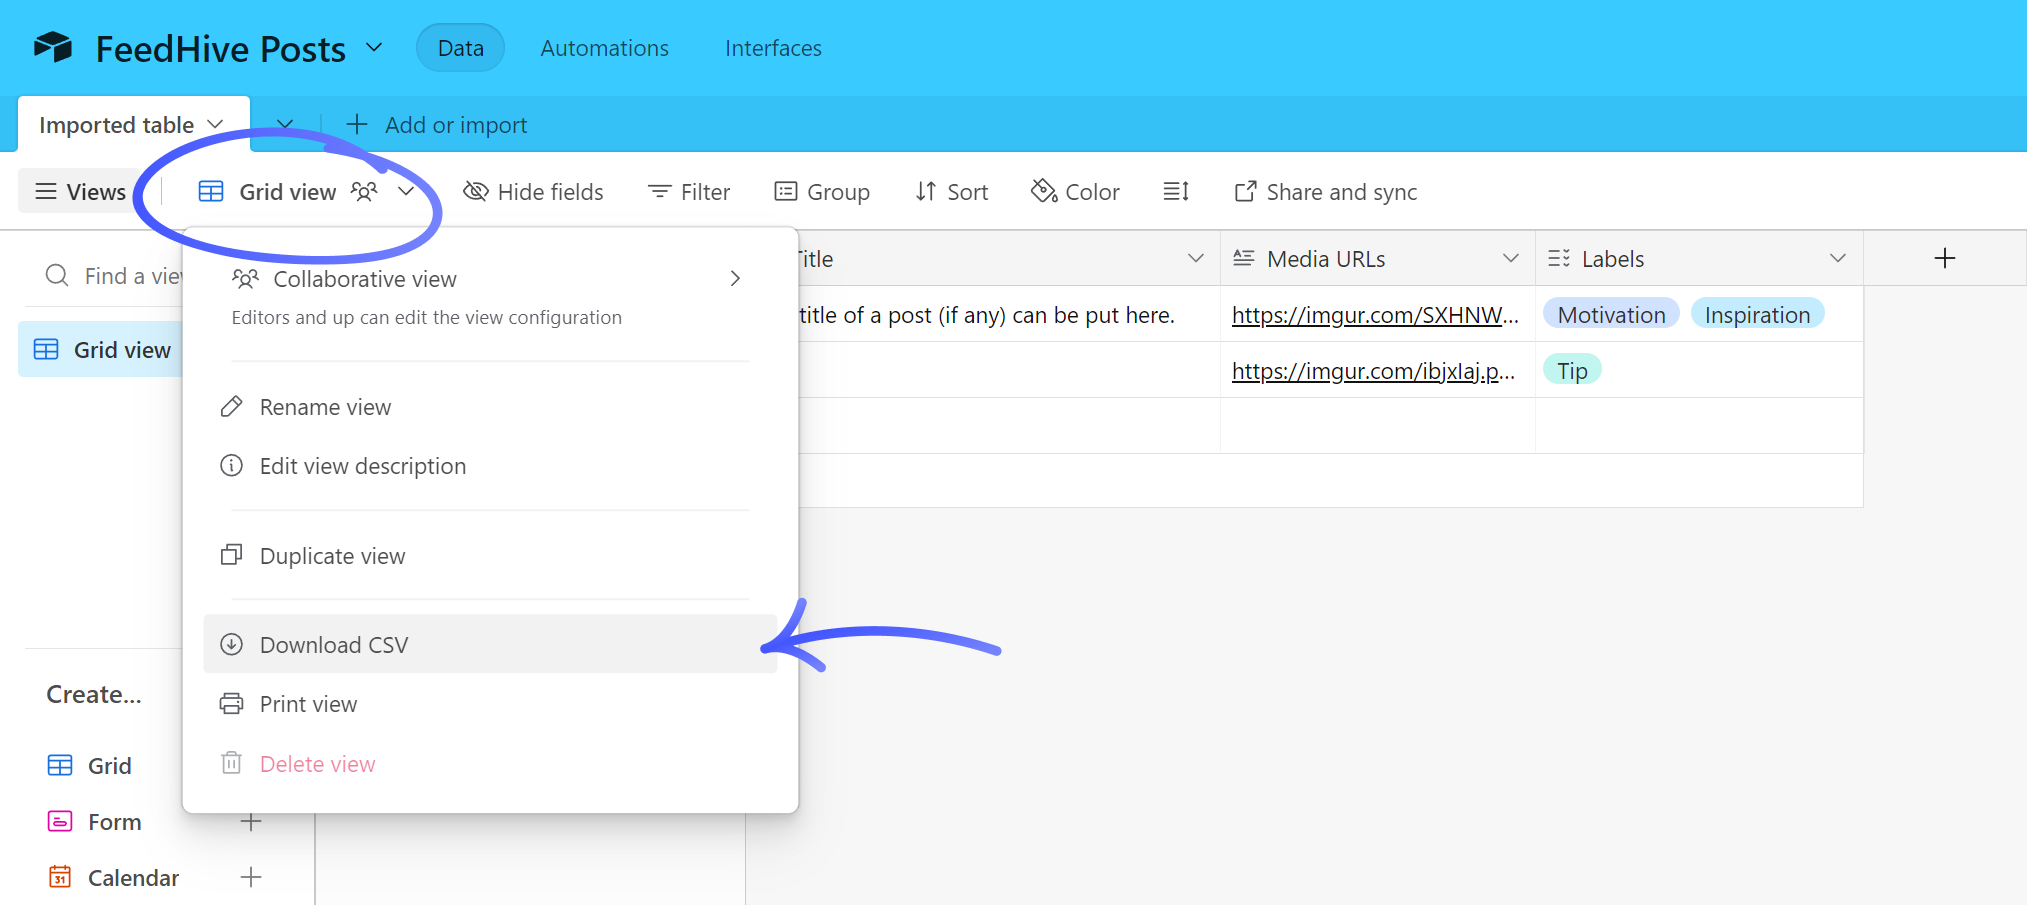Choose Duplicate view menu entry
The height and width of the screenshot is (905, 2027).
(332, 555)
